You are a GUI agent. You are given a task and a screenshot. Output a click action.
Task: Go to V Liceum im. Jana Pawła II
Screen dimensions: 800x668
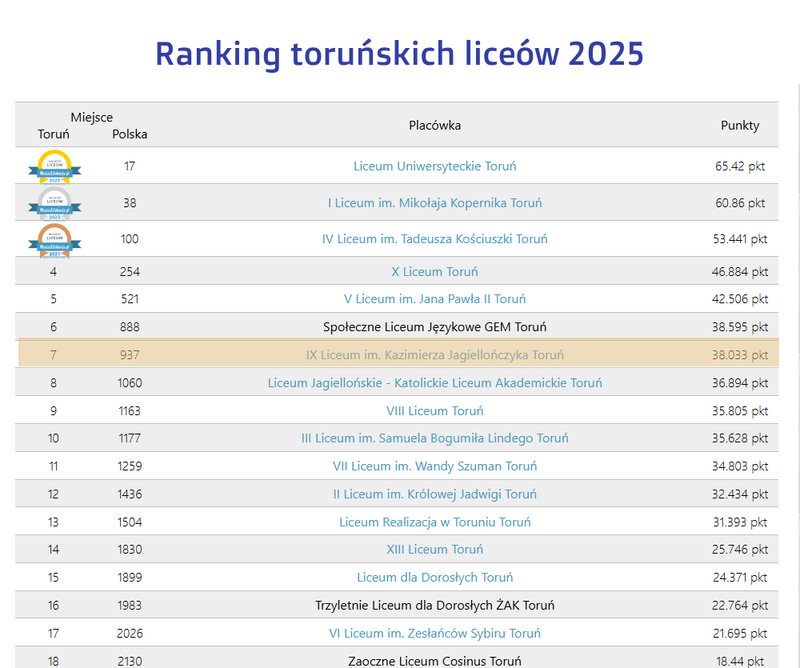pyautogui.click(x=435, y=299)
